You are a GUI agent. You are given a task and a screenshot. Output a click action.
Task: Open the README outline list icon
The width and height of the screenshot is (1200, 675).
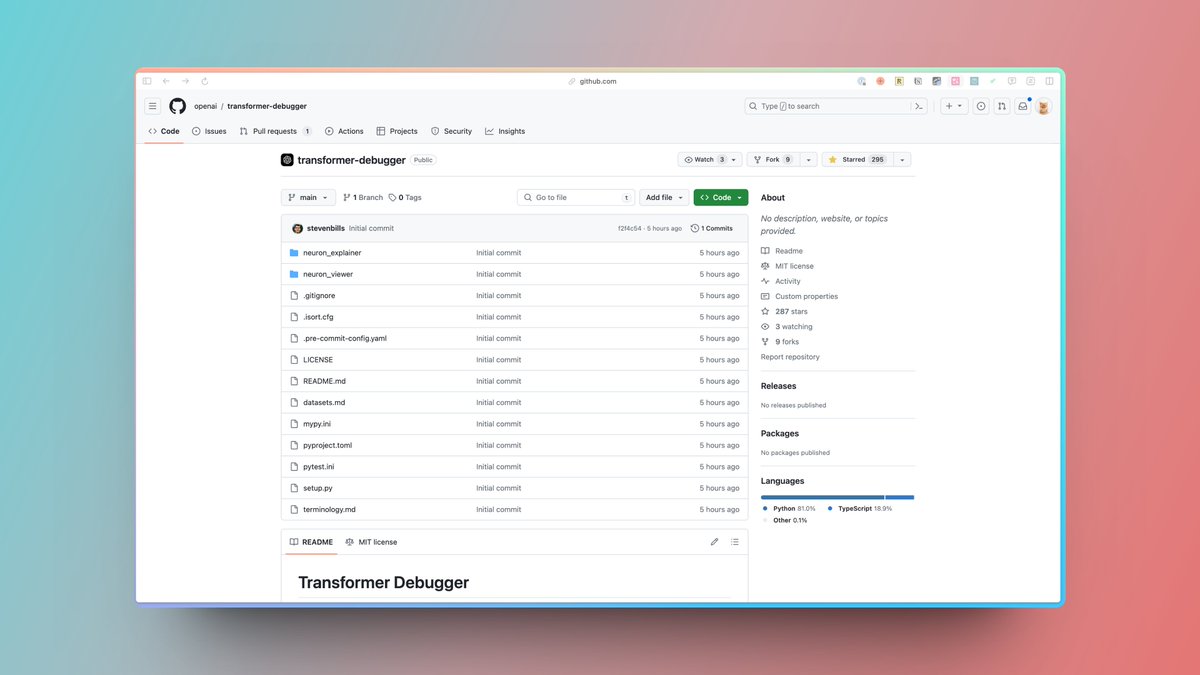pos(735,542)
